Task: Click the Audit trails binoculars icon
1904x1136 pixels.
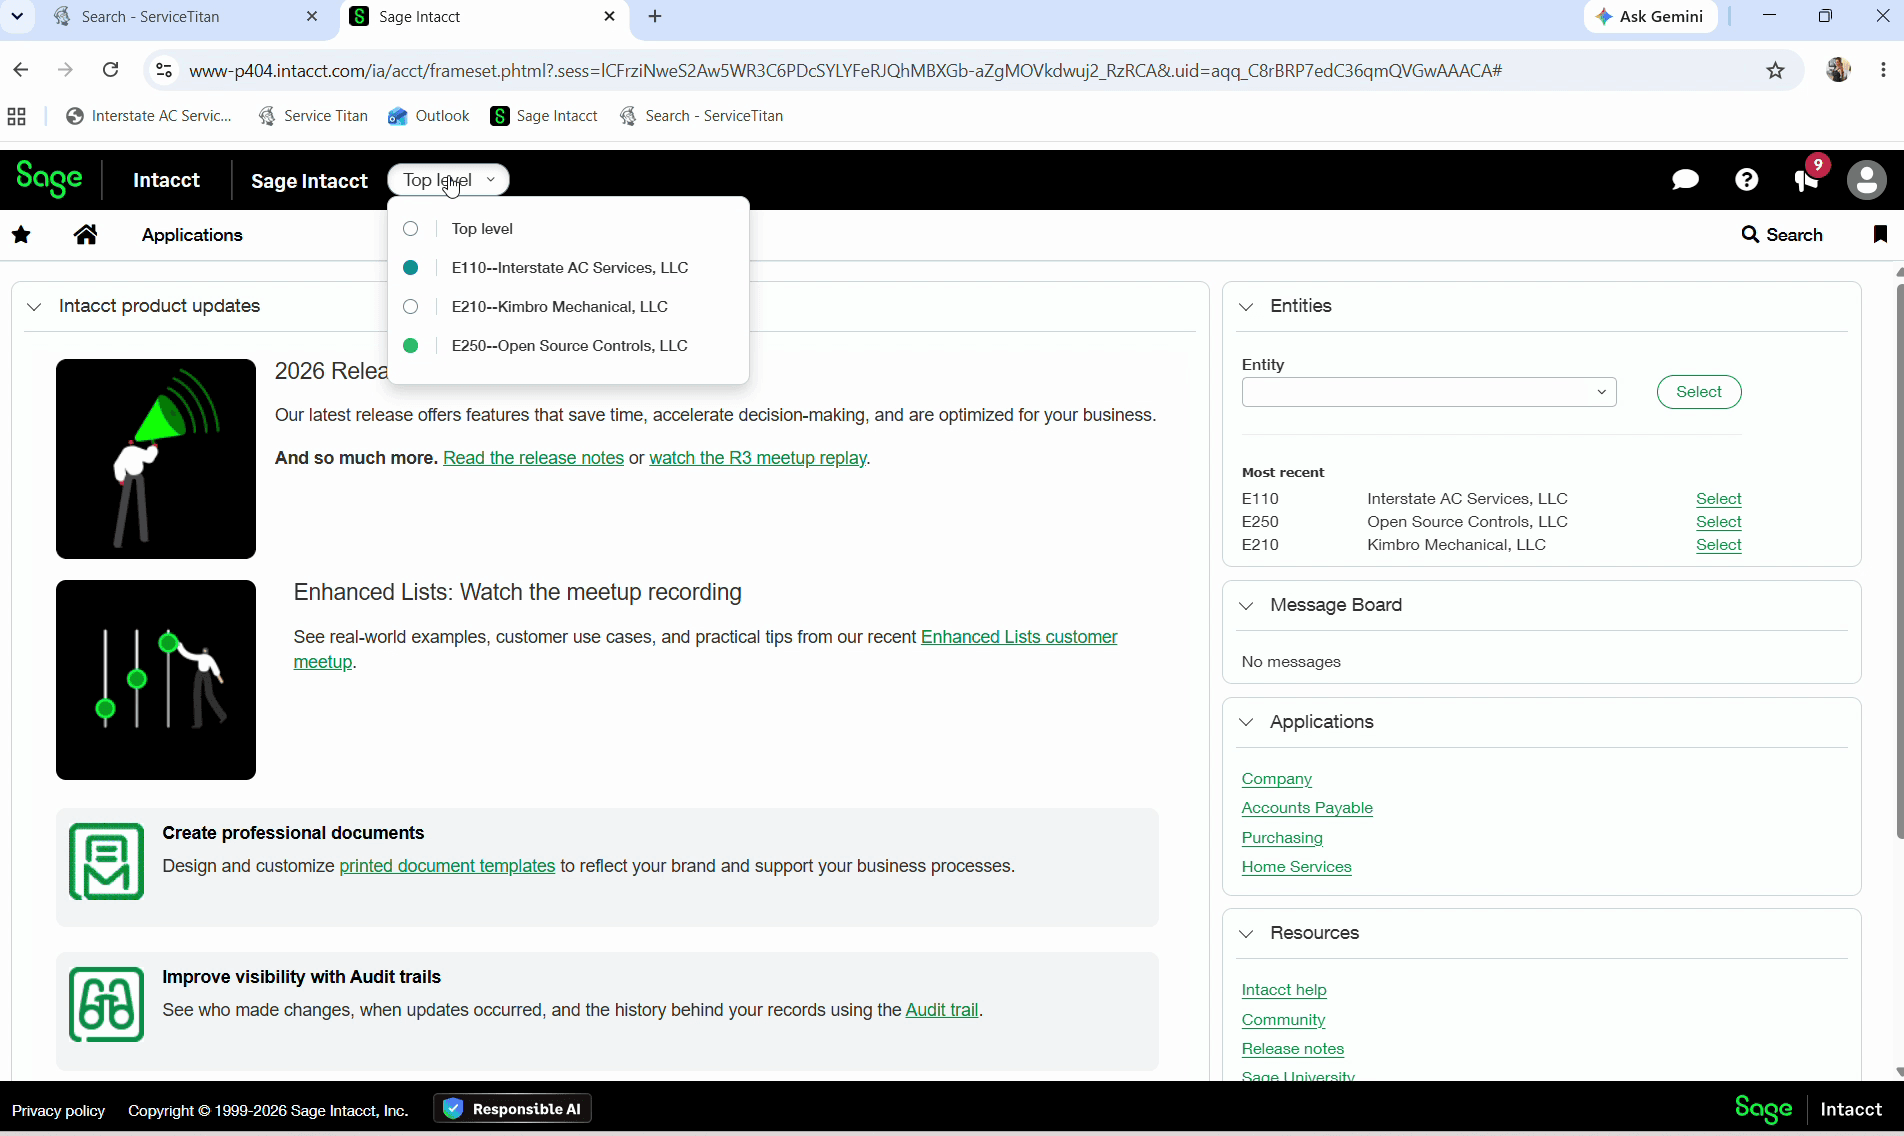Action: click(x=106, y=1005)
